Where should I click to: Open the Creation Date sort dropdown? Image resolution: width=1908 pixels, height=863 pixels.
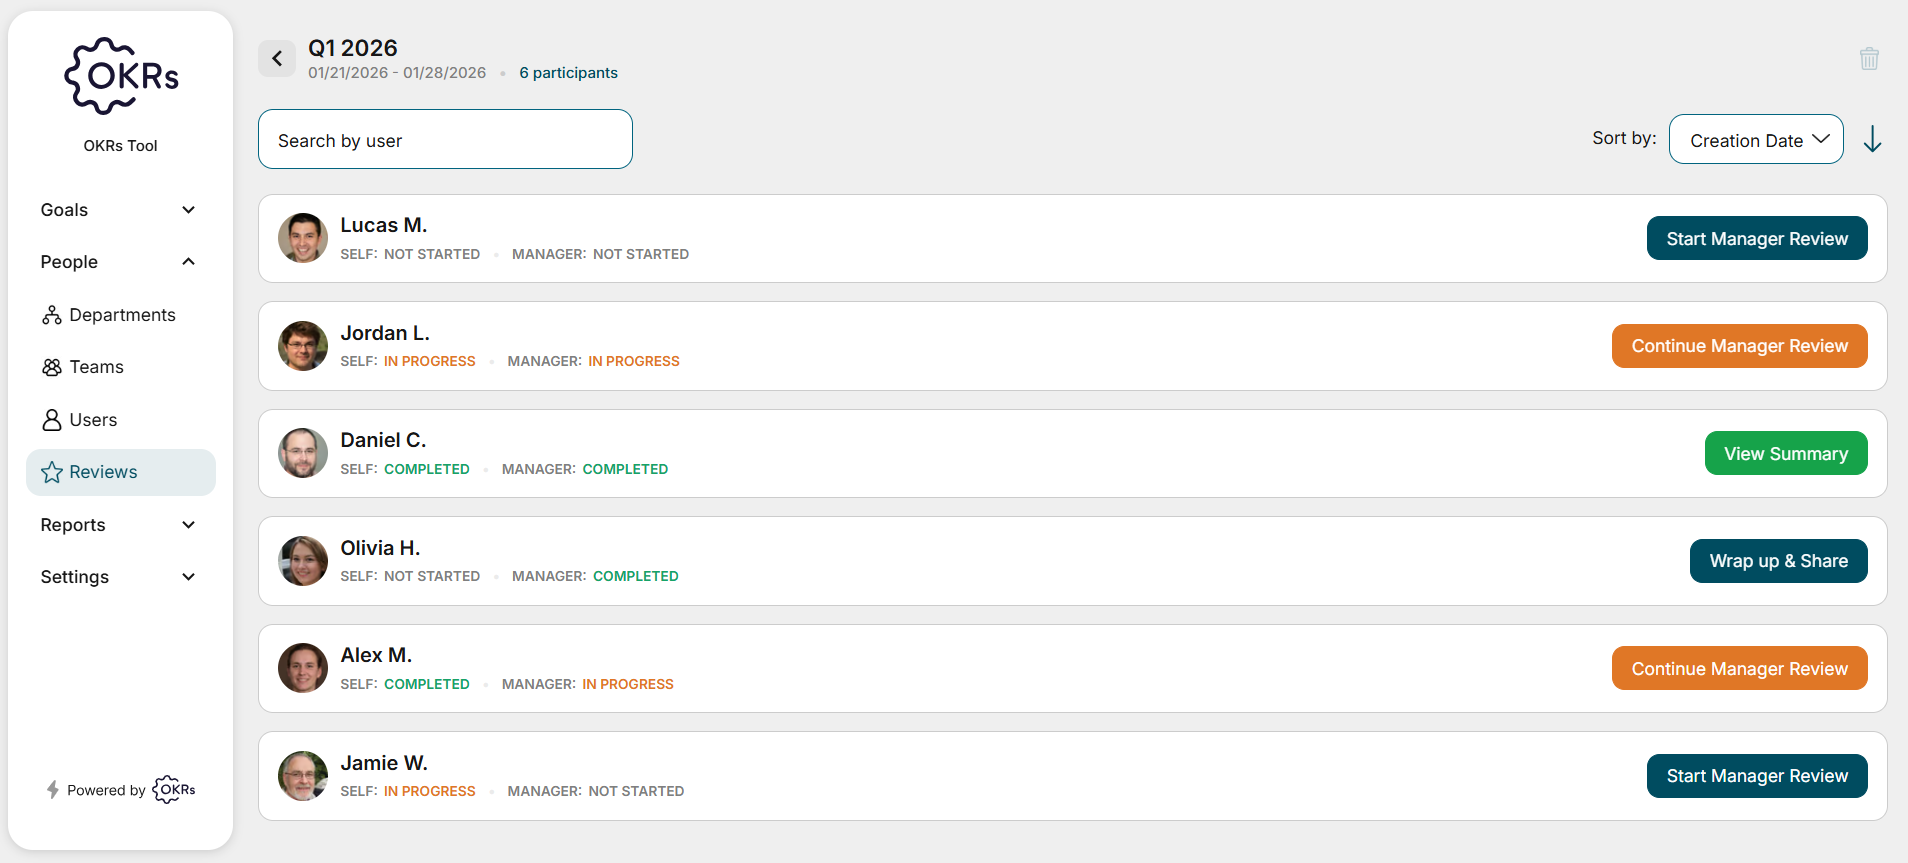[x=1756, y=139]
